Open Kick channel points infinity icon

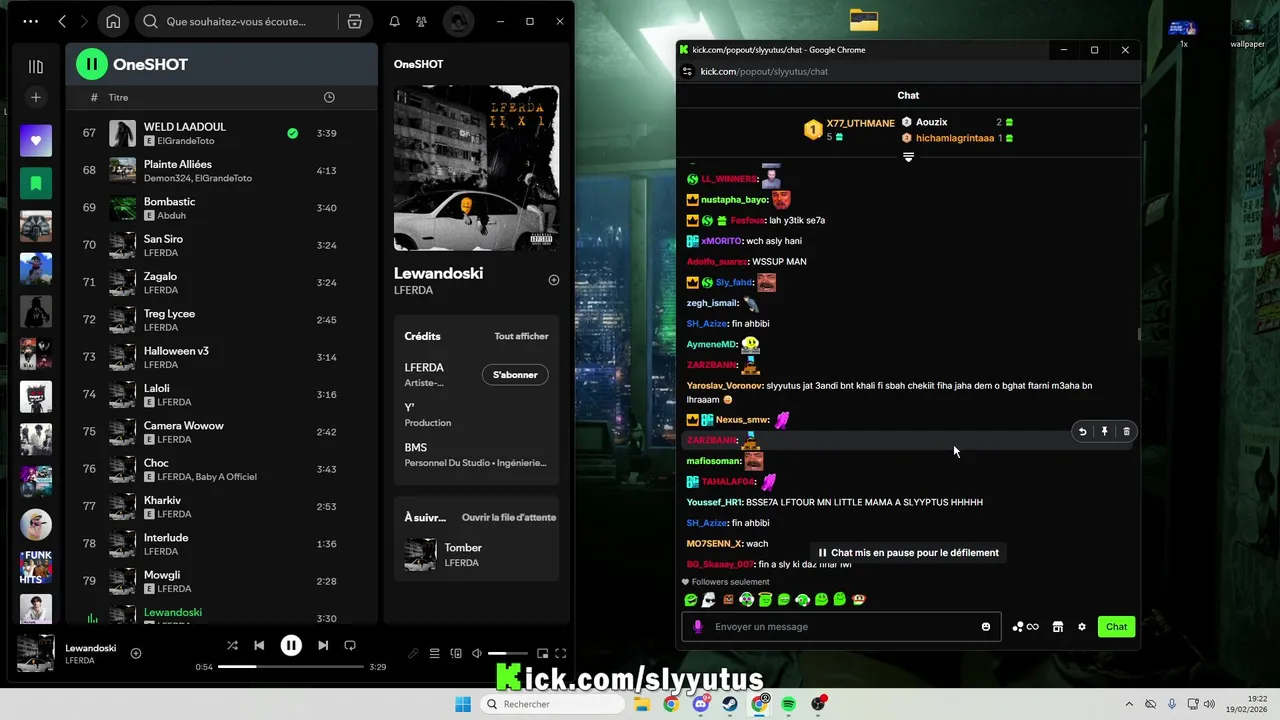(1025, 627)
